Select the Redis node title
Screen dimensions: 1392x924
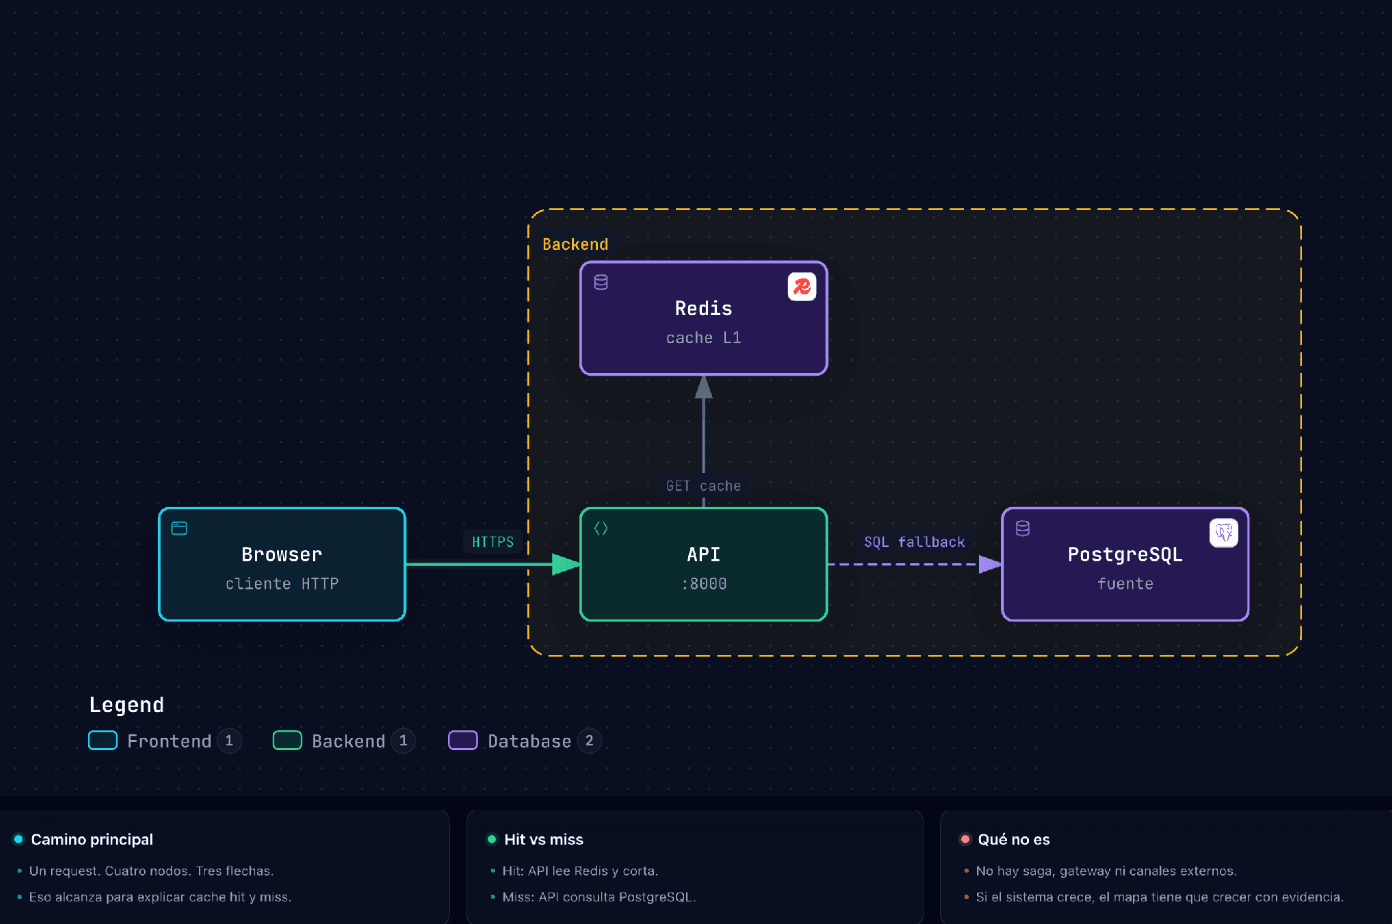(704, 308)
